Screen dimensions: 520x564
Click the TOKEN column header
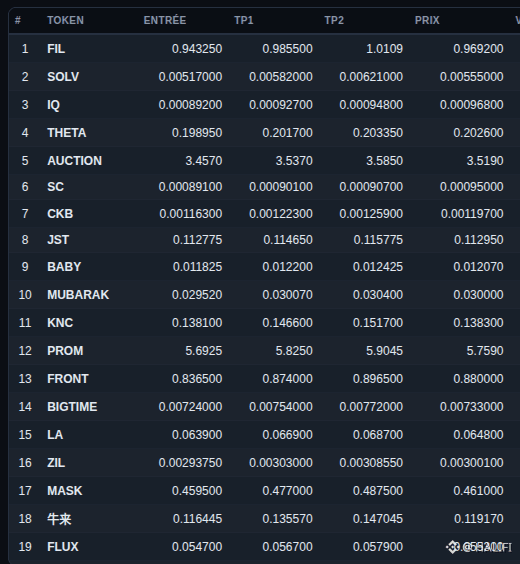[x=65, y=20]
